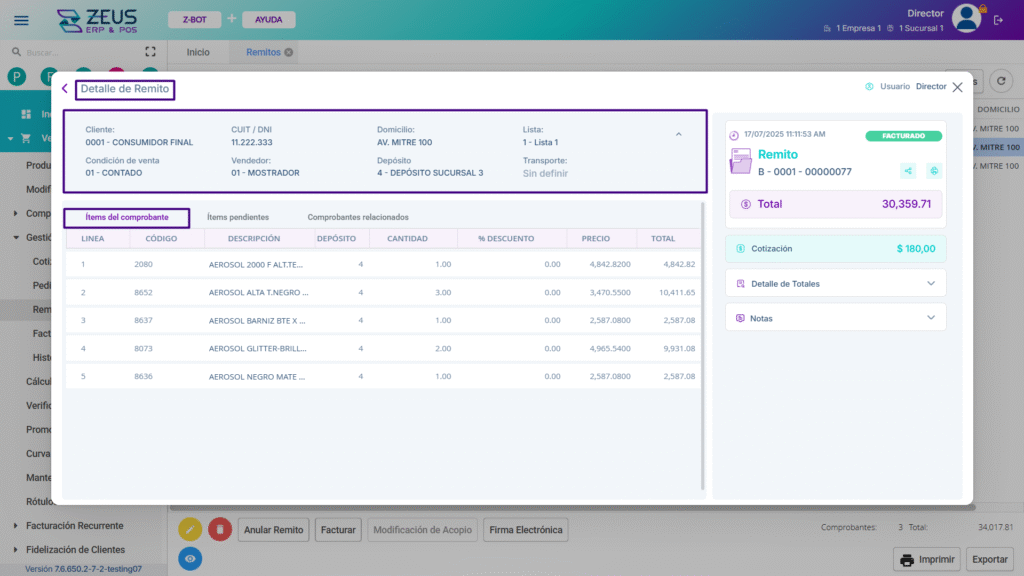
Task: Click the Remito document icon
Action: tap(741, 161)
